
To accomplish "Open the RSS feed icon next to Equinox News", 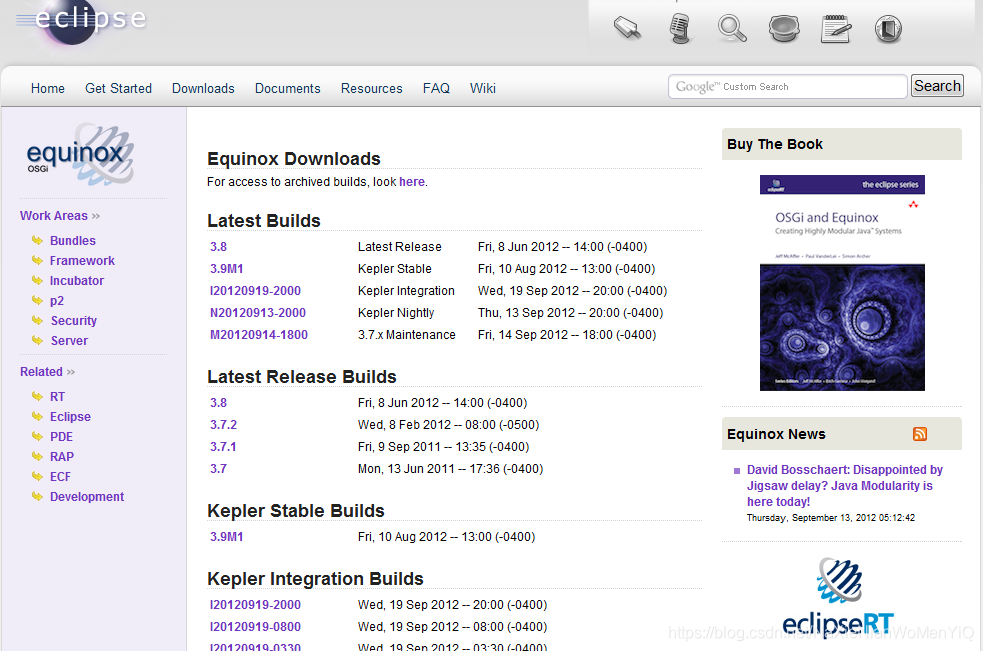I will coord(920,434).
